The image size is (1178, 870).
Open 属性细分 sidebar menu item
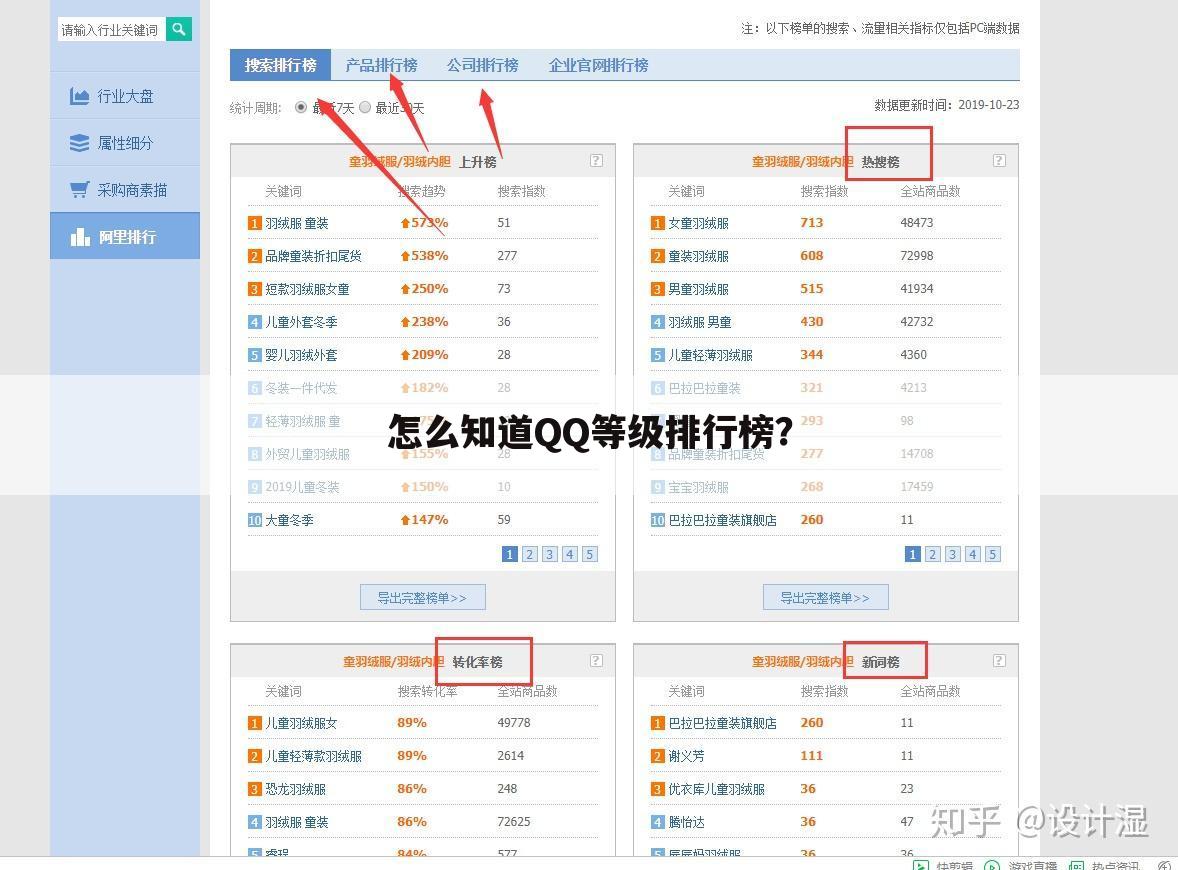coord(125,143)
